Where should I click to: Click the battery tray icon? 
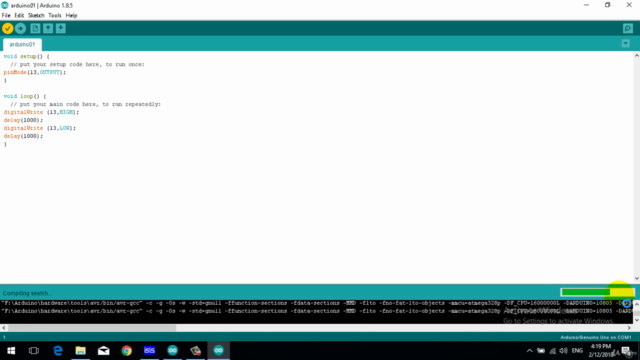coord(541,351)
